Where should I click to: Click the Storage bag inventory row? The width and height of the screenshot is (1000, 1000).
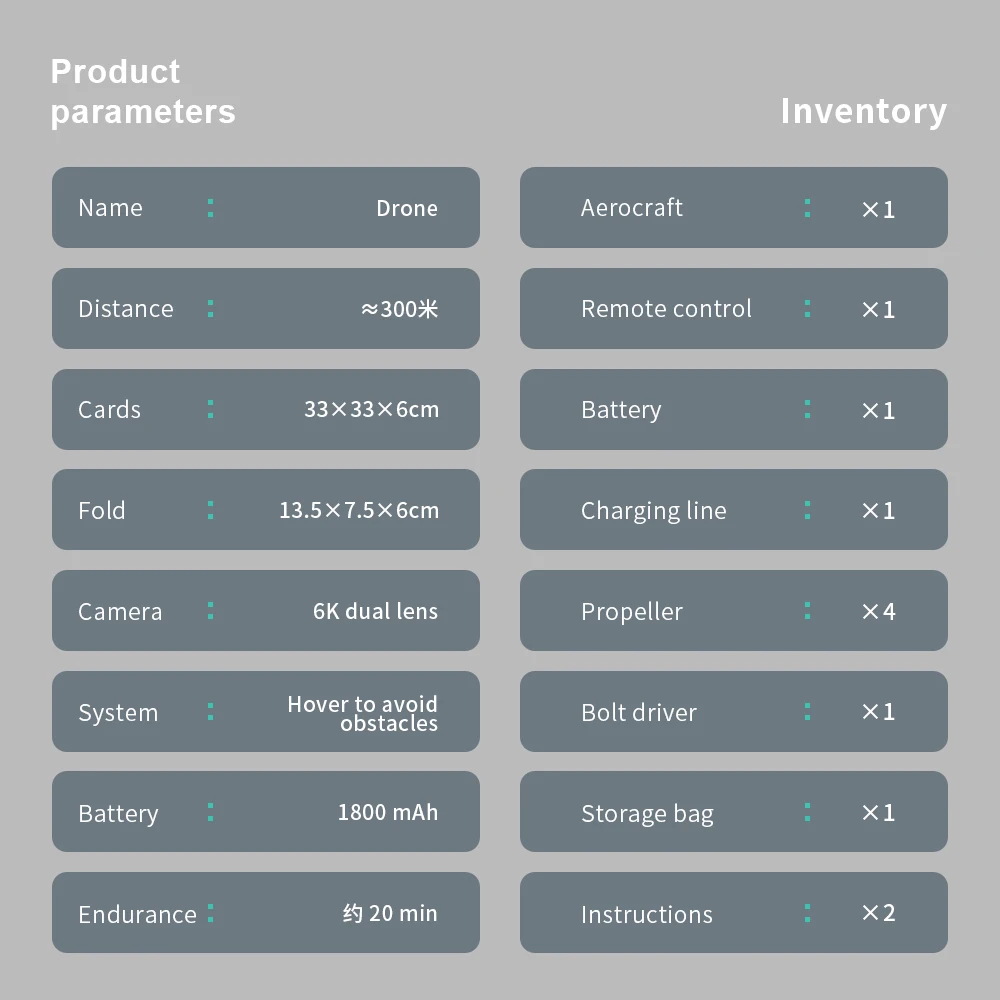tap(733, 812)
